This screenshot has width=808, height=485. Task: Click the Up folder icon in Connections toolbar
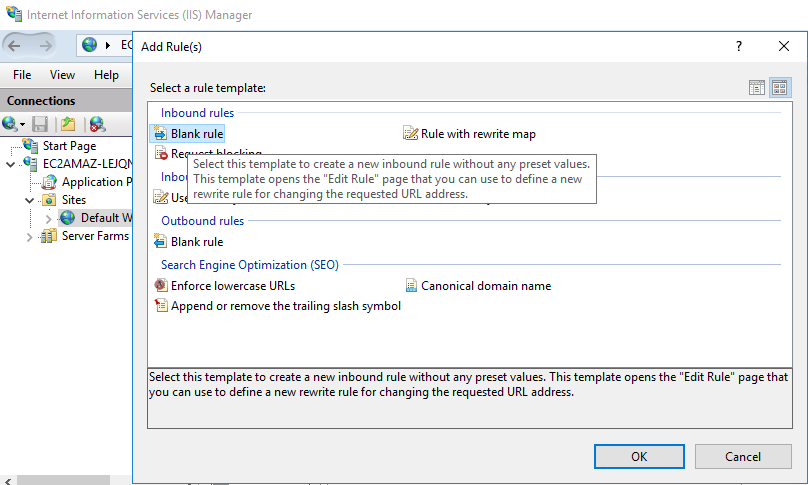tap(68, 124)
